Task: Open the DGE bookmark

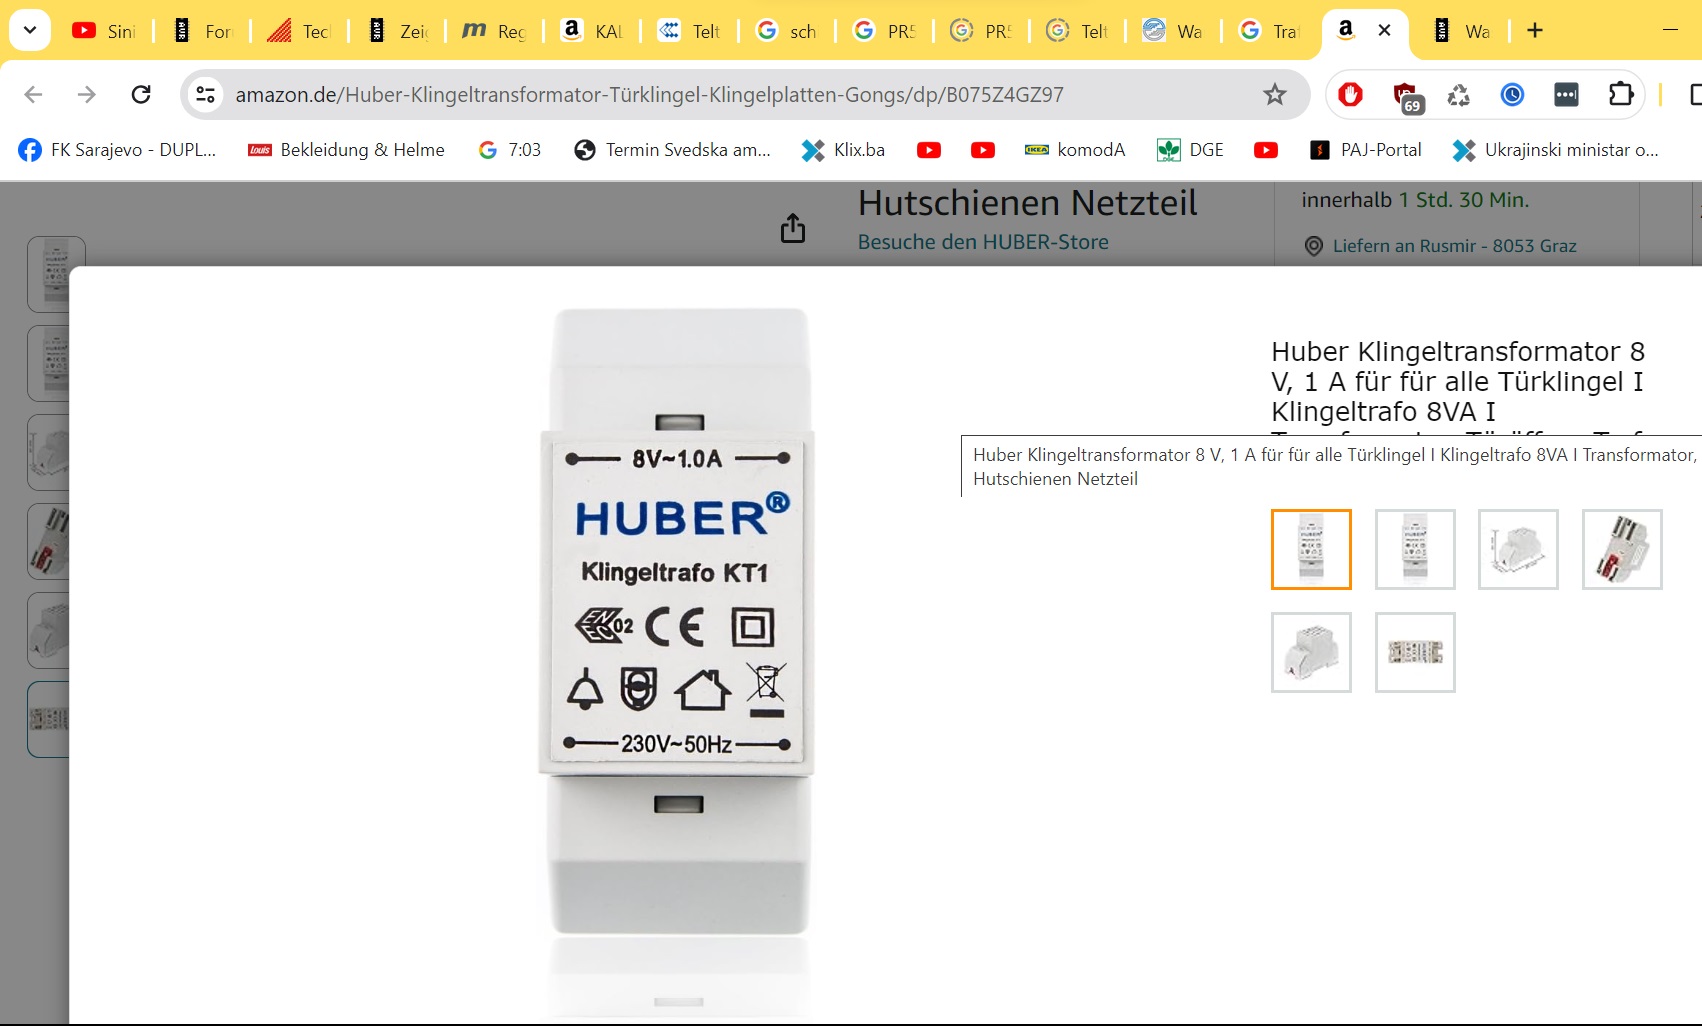Action: click(1190, 150)
